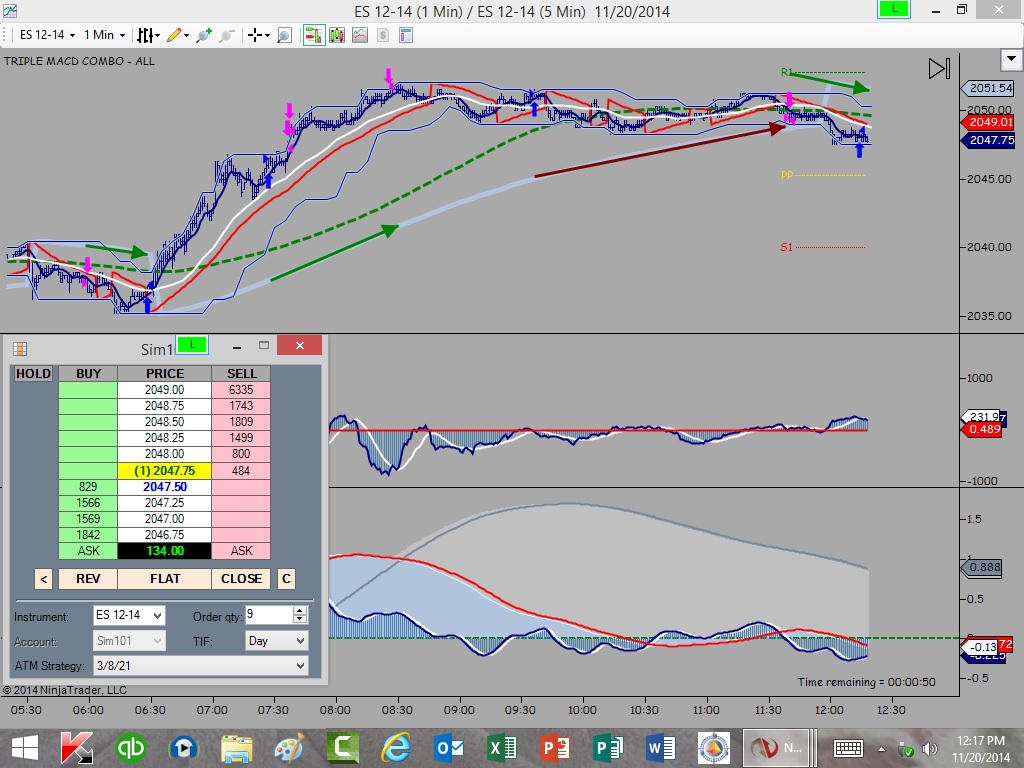Screen dimensions: 1024x768
Task: Click buy cell showing 1842
Action: (x=88, y=535)
